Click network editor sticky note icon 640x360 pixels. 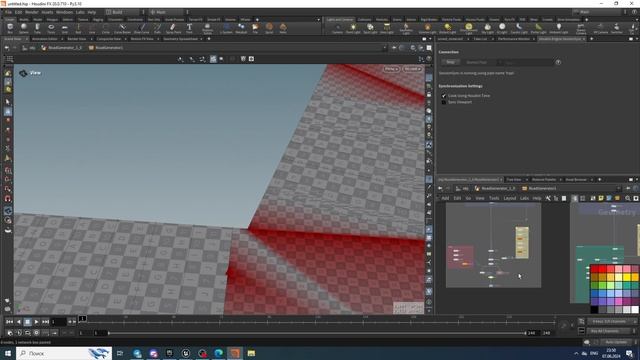[x=601, y=198]
